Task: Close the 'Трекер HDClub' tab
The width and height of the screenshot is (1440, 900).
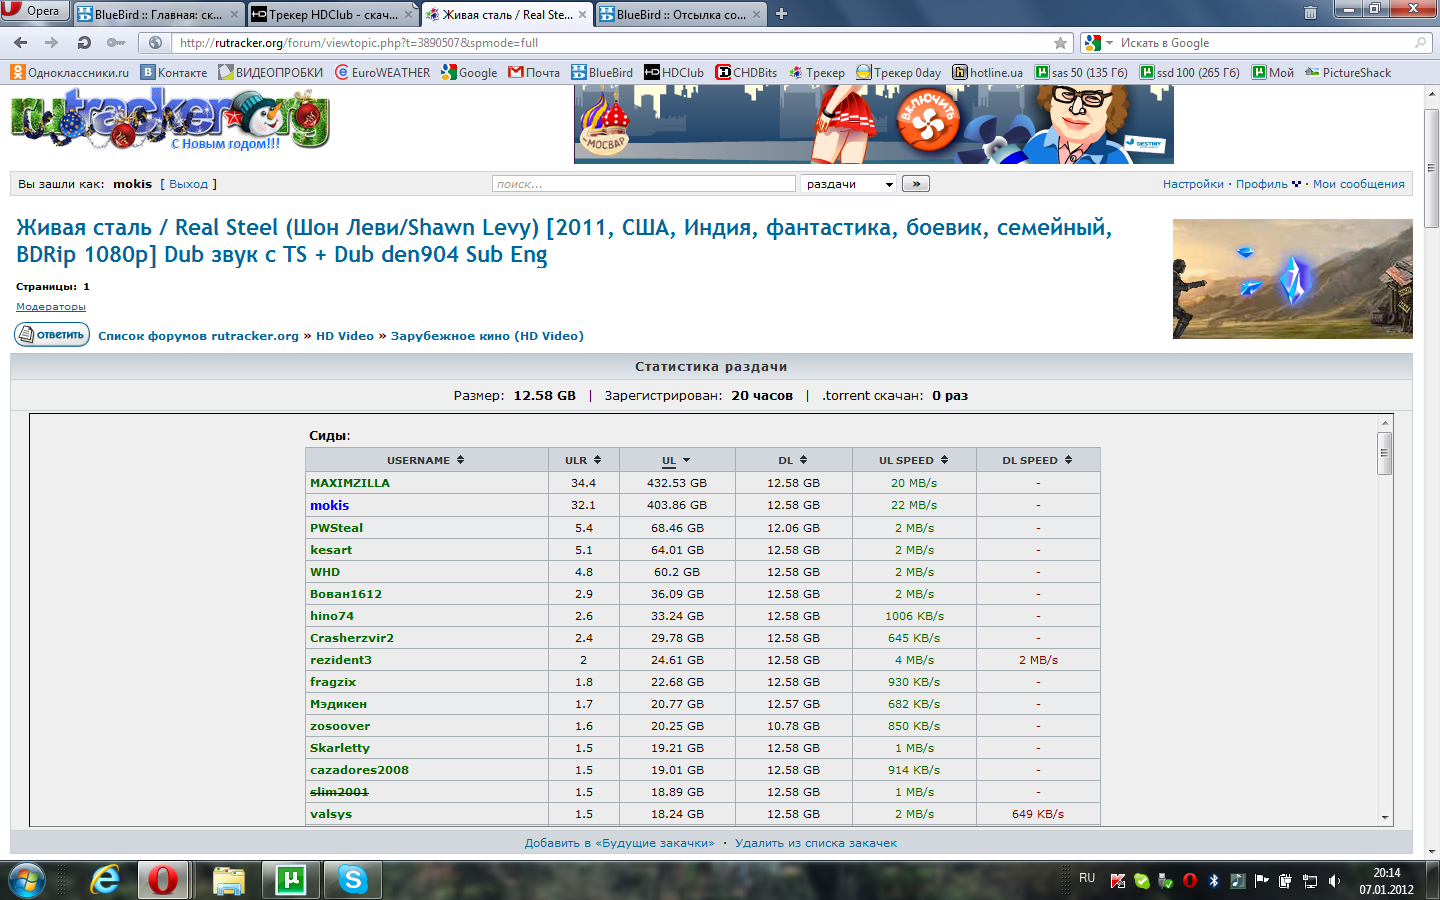Action: 408,15
